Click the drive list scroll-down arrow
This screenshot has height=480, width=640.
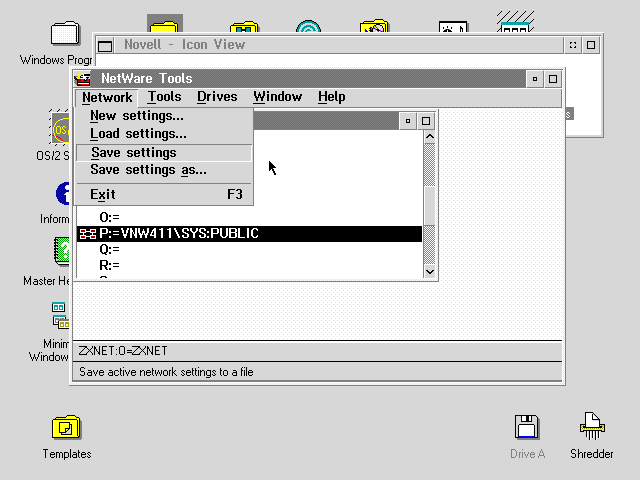point(429,271)
